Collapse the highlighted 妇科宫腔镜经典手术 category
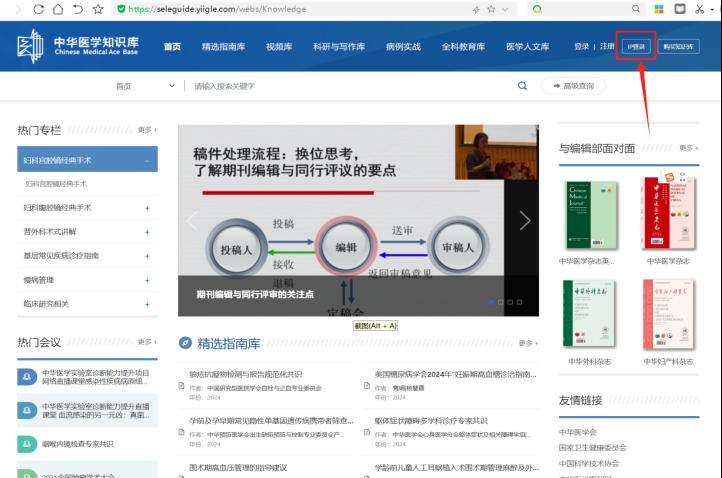Viewport: 722px width, 478px height. (x=147, y=160)
